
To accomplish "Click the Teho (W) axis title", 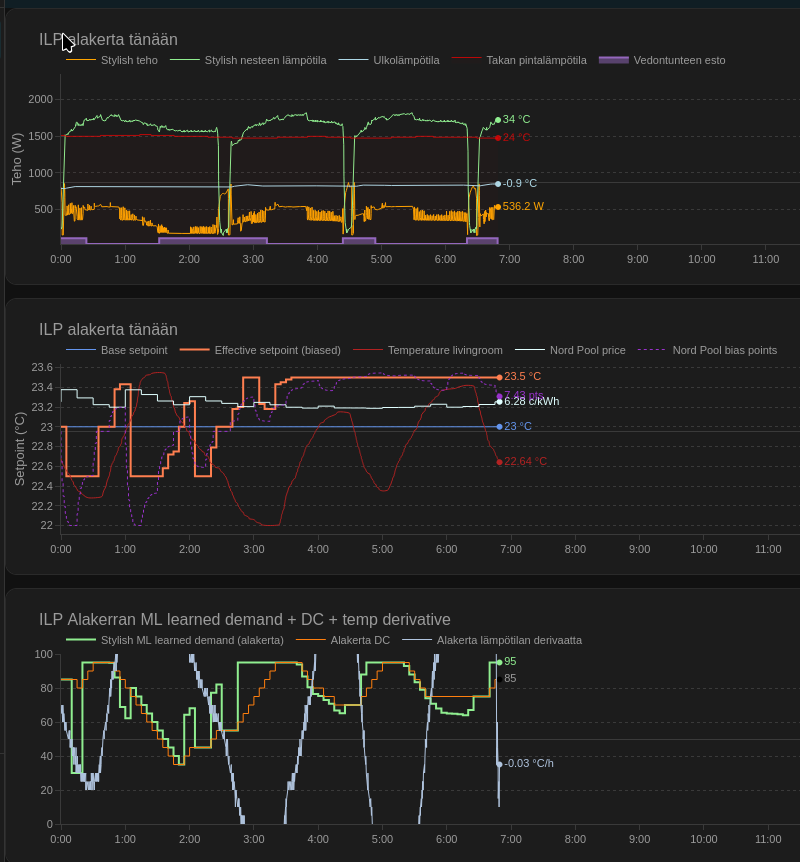I will click(x=16, y=159).
